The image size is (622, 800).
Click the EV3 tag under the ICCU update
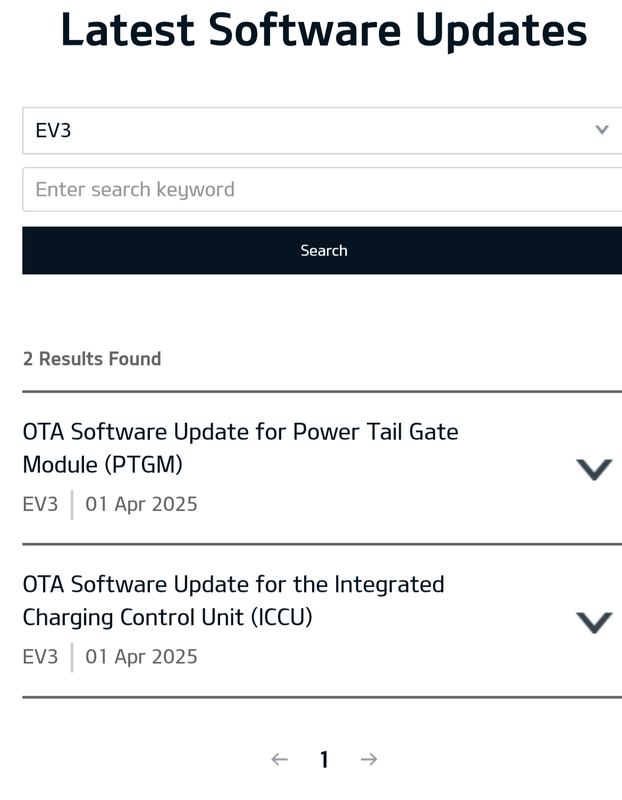click(41, 657)
